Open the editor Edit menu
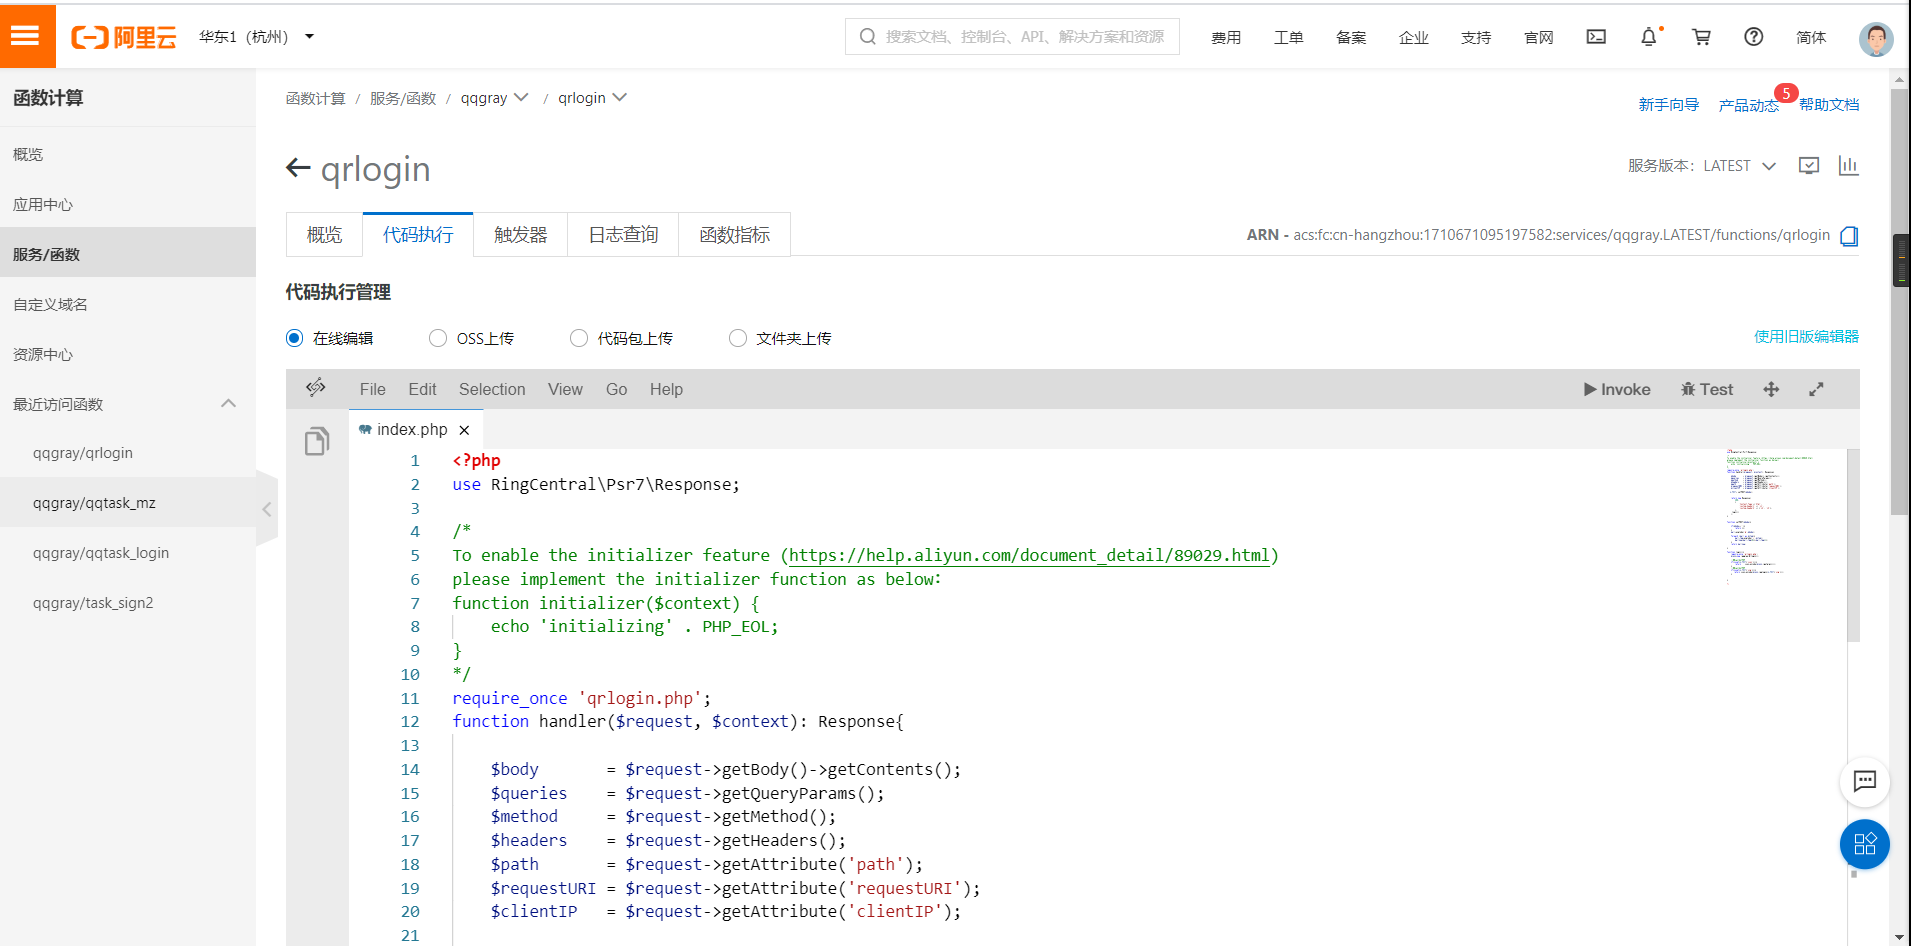 (x=422, y=390)
